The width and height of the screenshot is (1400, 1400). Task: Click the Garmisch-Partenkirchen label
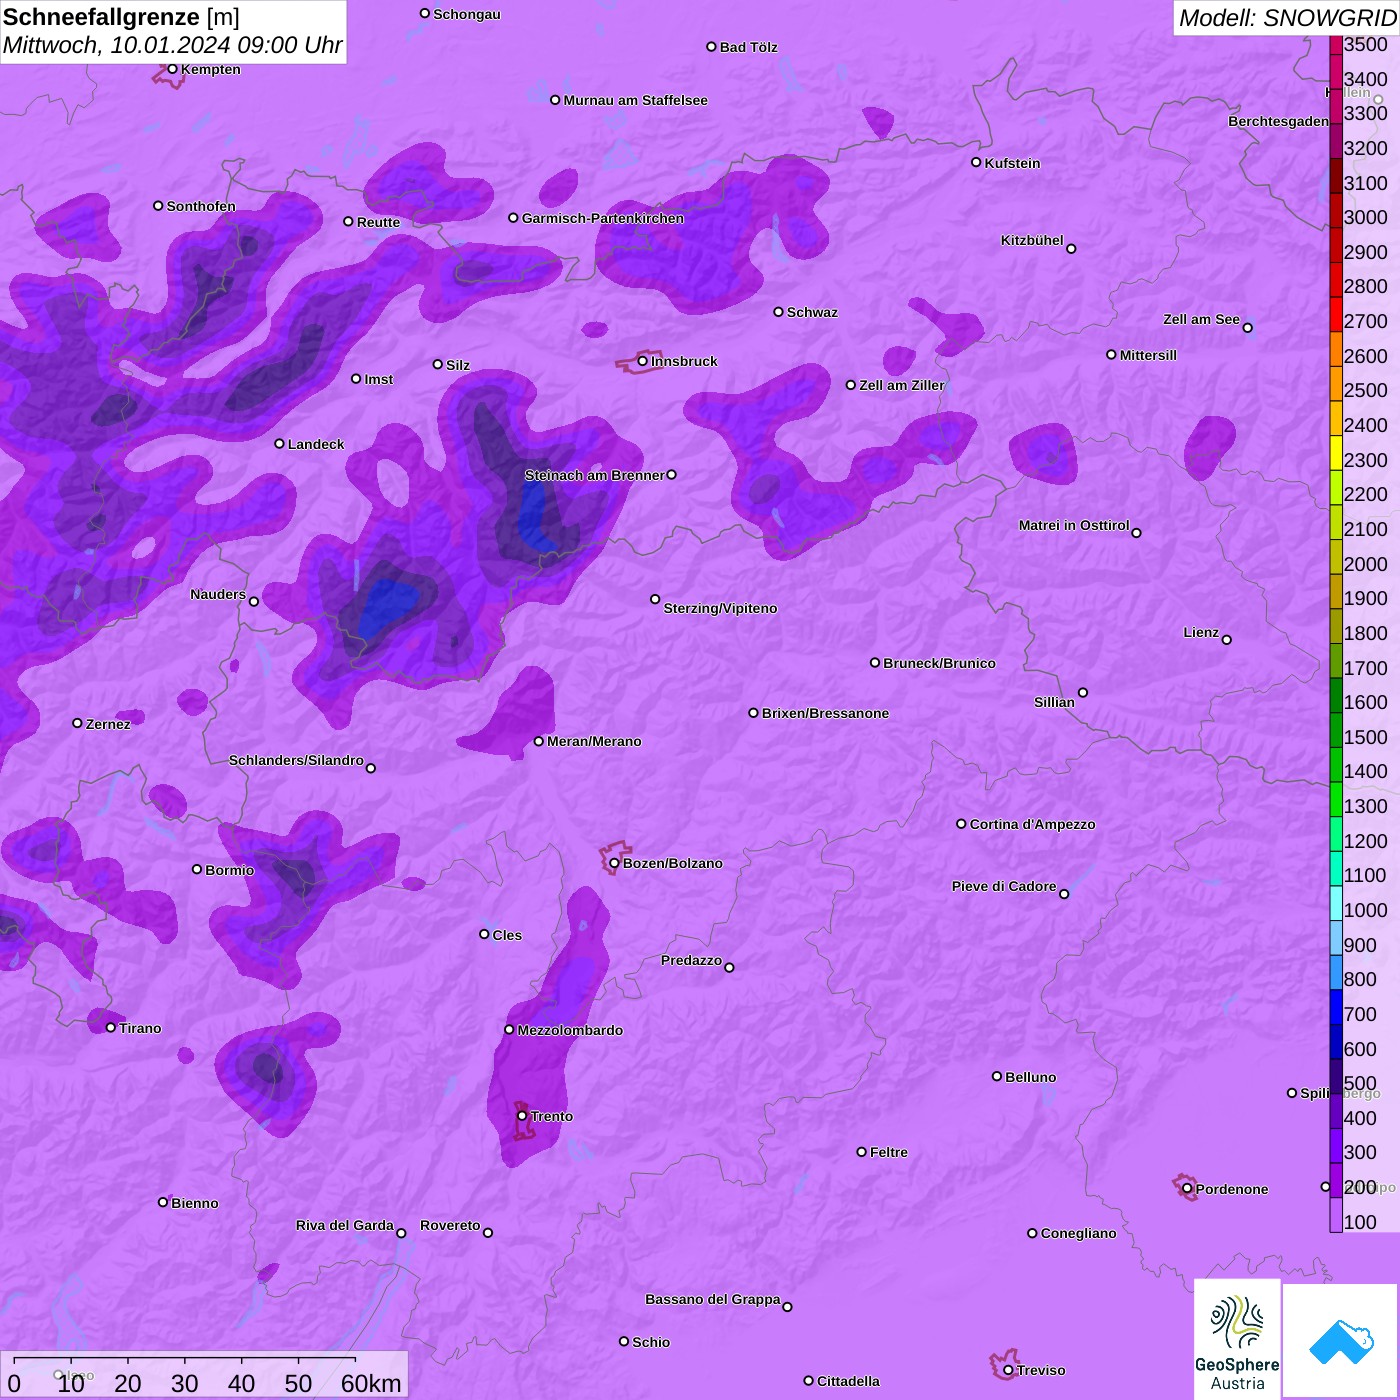point(603,218)
